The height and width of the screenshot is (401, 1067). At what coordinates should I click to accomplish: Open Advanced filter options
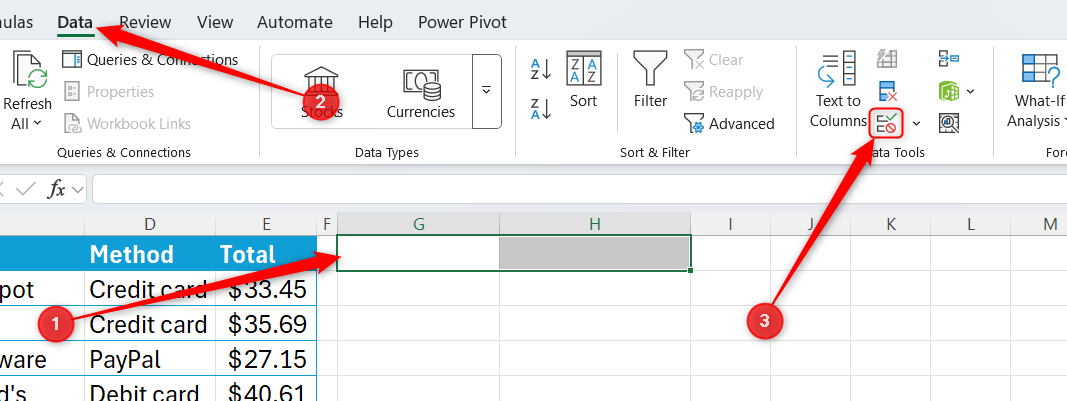(729, 124)
